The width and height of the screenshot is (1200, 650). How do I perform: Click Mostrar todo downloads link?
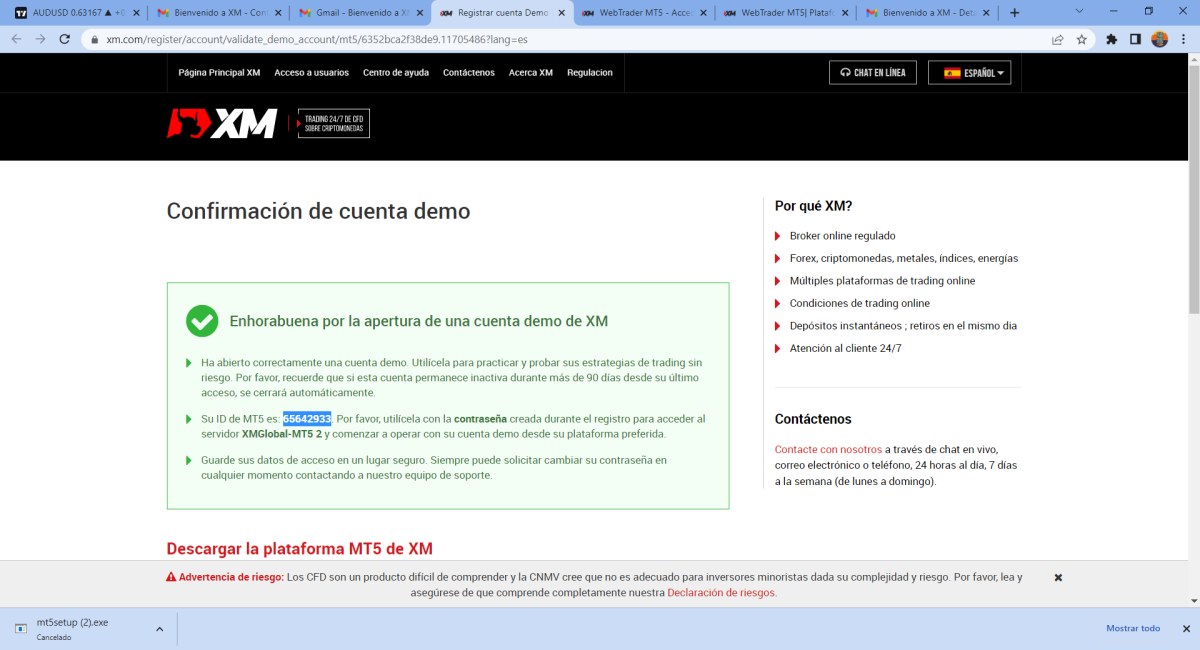pyautogui.click(x=1133, y=628)
